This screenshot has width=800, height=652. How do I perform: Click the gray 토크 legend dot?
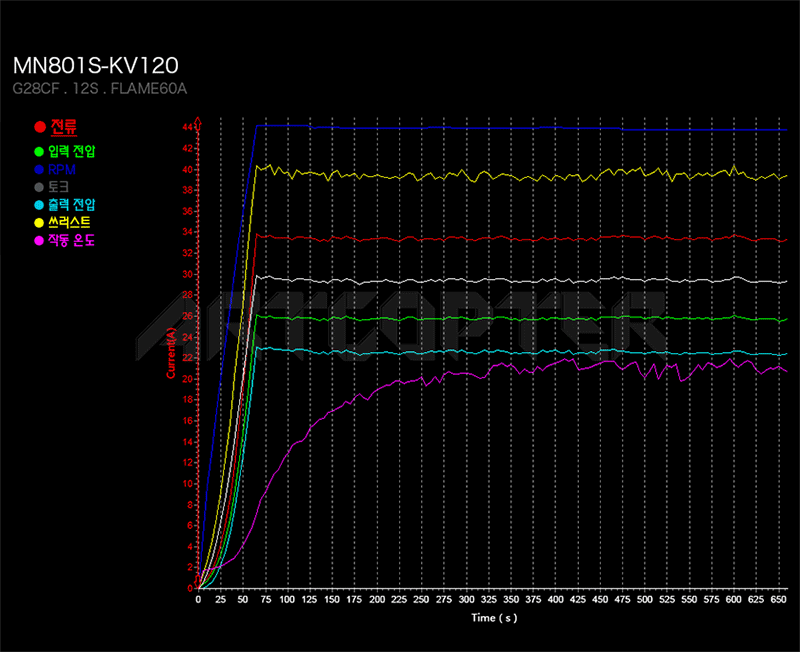(39, 187)
